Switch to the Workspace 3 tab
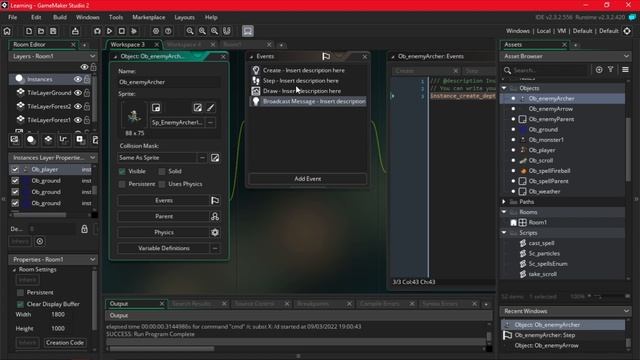The image size is (640, 360). (128, 44)
